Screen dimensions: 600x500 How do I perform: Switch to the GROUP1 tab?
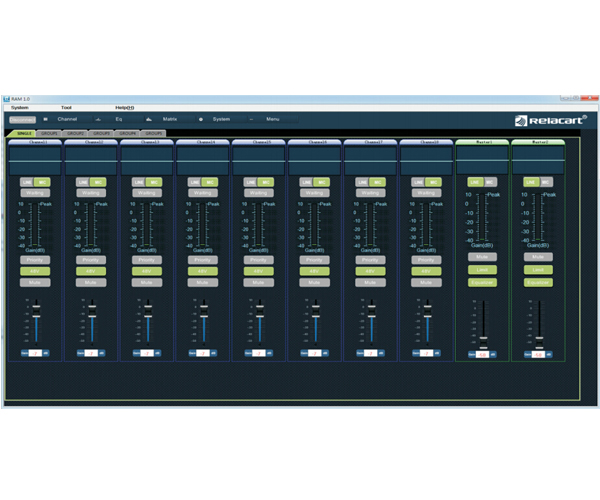[x=48, y=132]
